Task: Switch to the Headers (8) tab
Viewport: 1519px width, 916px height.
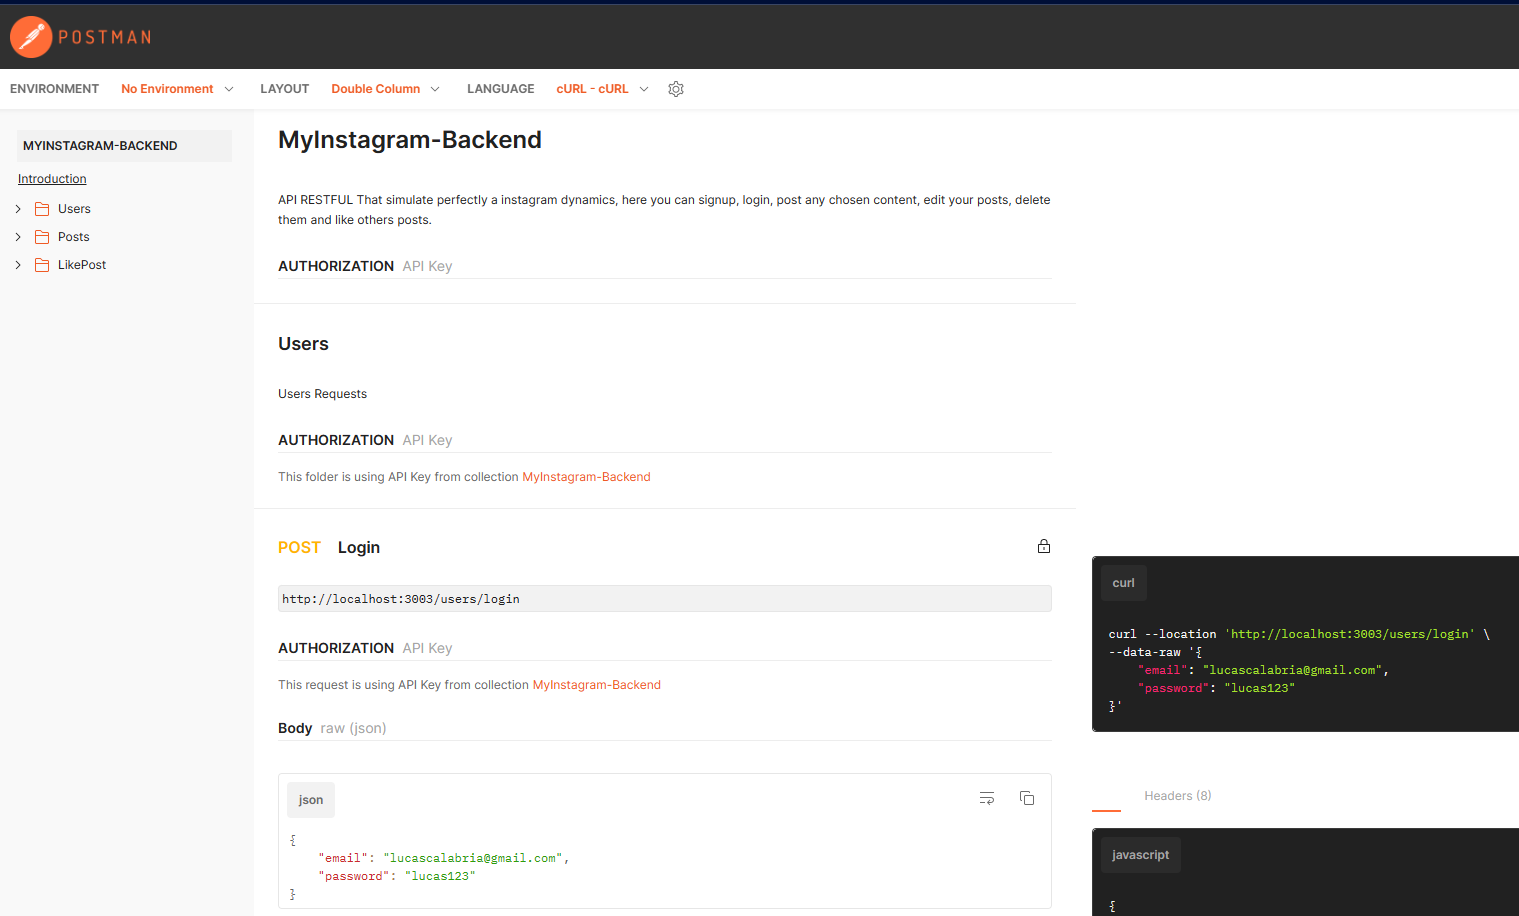Action: (1177, 796)
